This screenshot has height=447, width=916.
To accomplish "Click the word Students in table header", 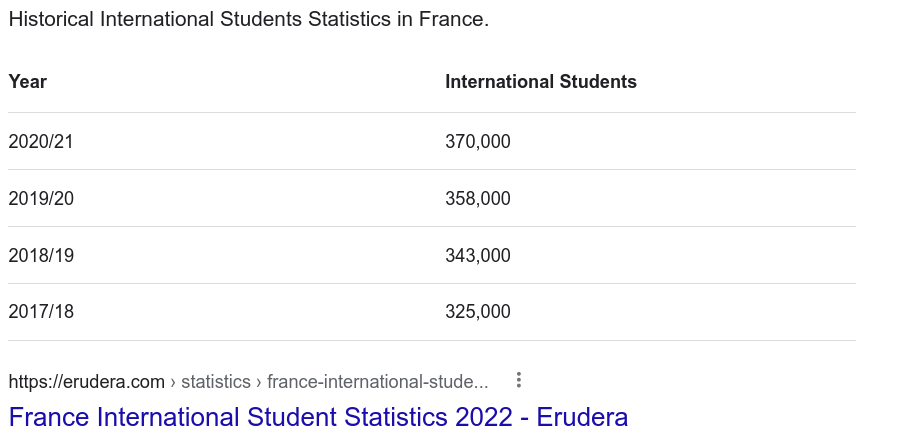I will point(598,82).
